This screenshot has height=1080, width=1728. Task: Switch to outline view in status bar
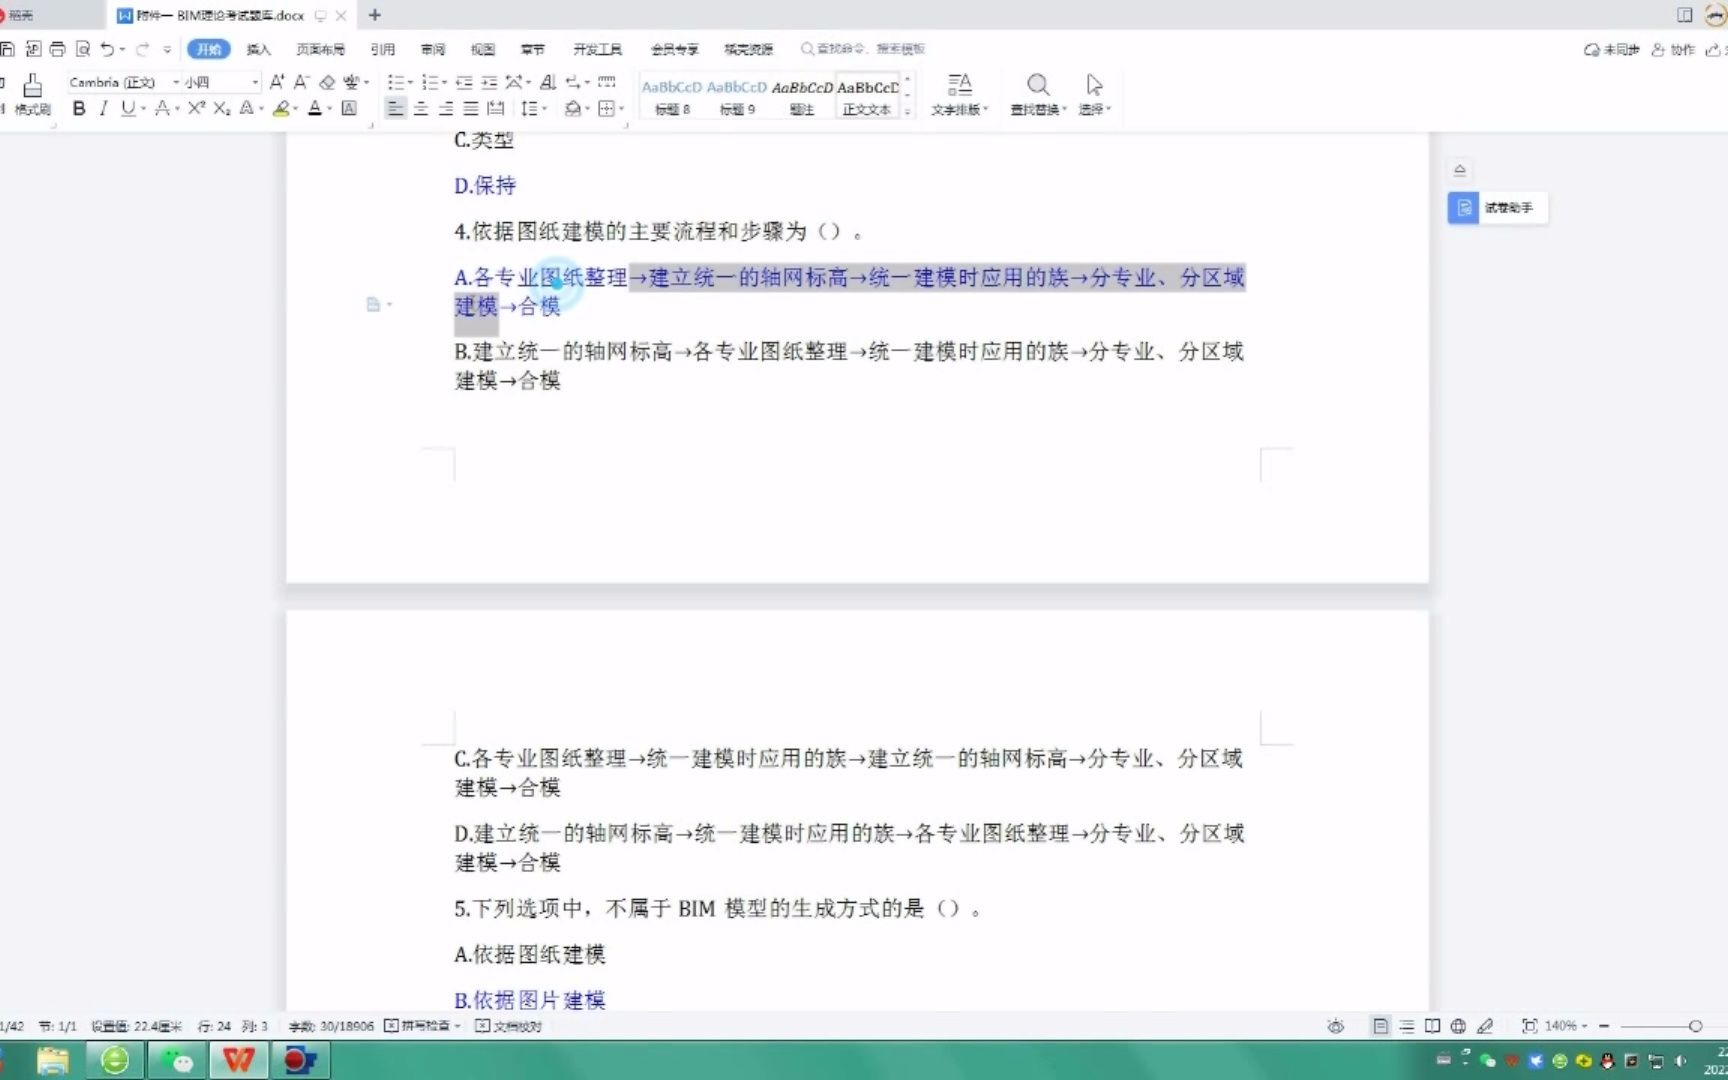1406,1026
